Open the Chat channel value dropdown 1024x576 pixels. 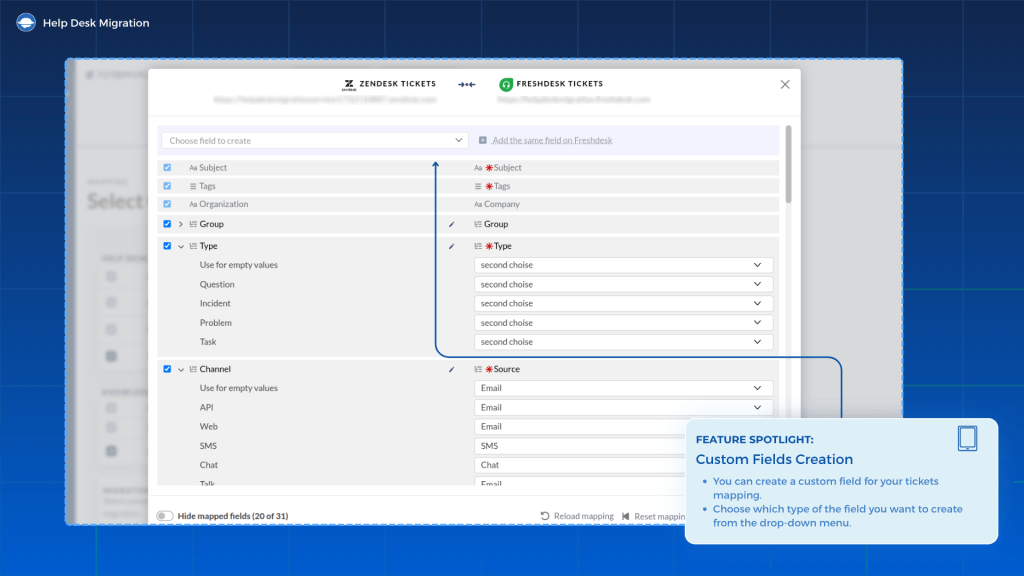[580, 465]
